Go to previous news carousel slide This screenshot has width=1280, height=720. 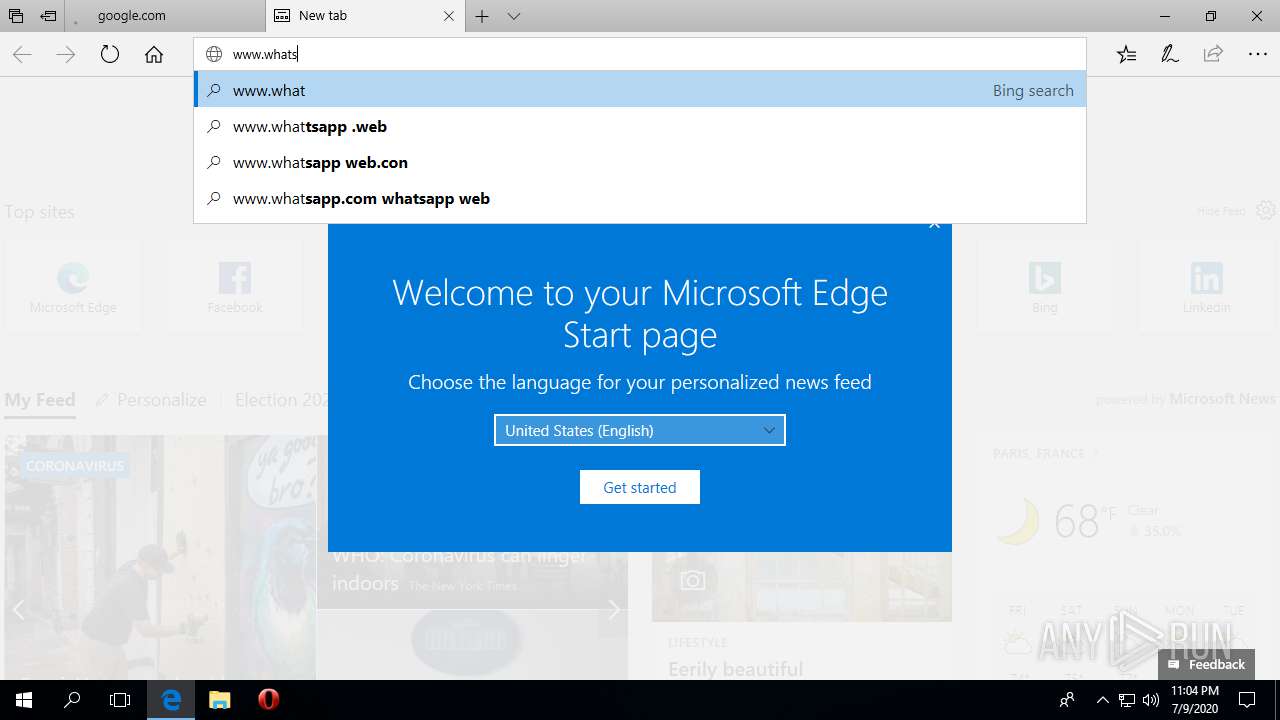tap(18, 609)
